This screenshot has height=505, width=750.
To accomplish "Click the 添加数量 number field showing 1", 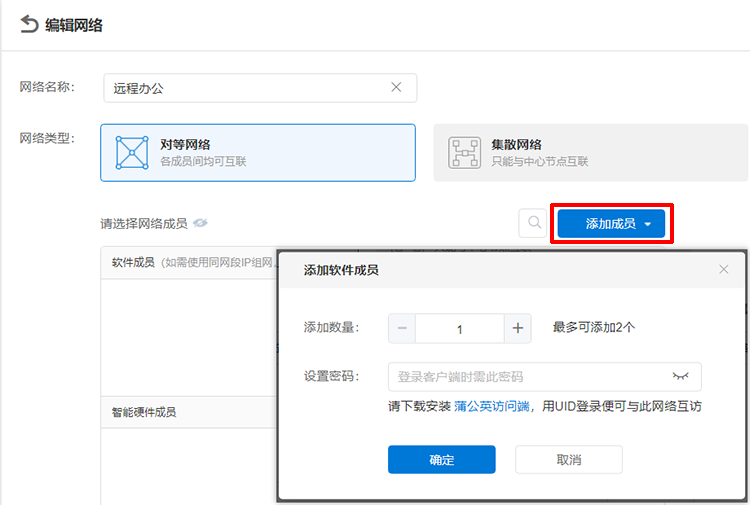I will point(460,329).
